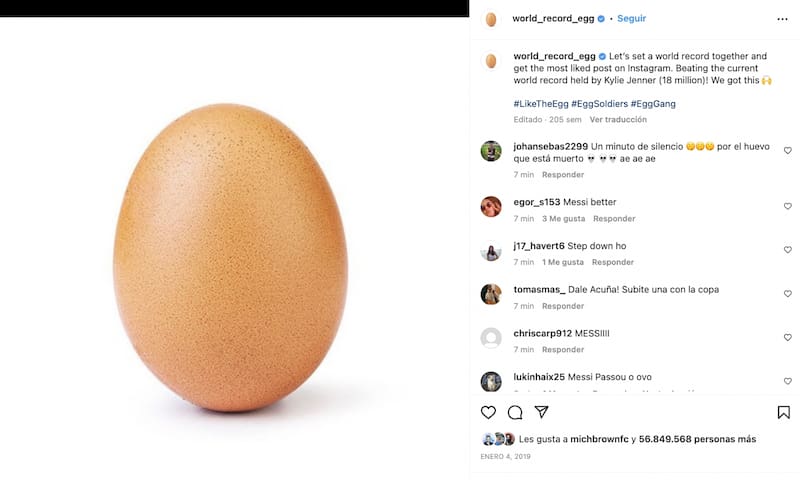Open the #LikeTheEgg hashtag
Screen dimensions: 800x480
540,103
